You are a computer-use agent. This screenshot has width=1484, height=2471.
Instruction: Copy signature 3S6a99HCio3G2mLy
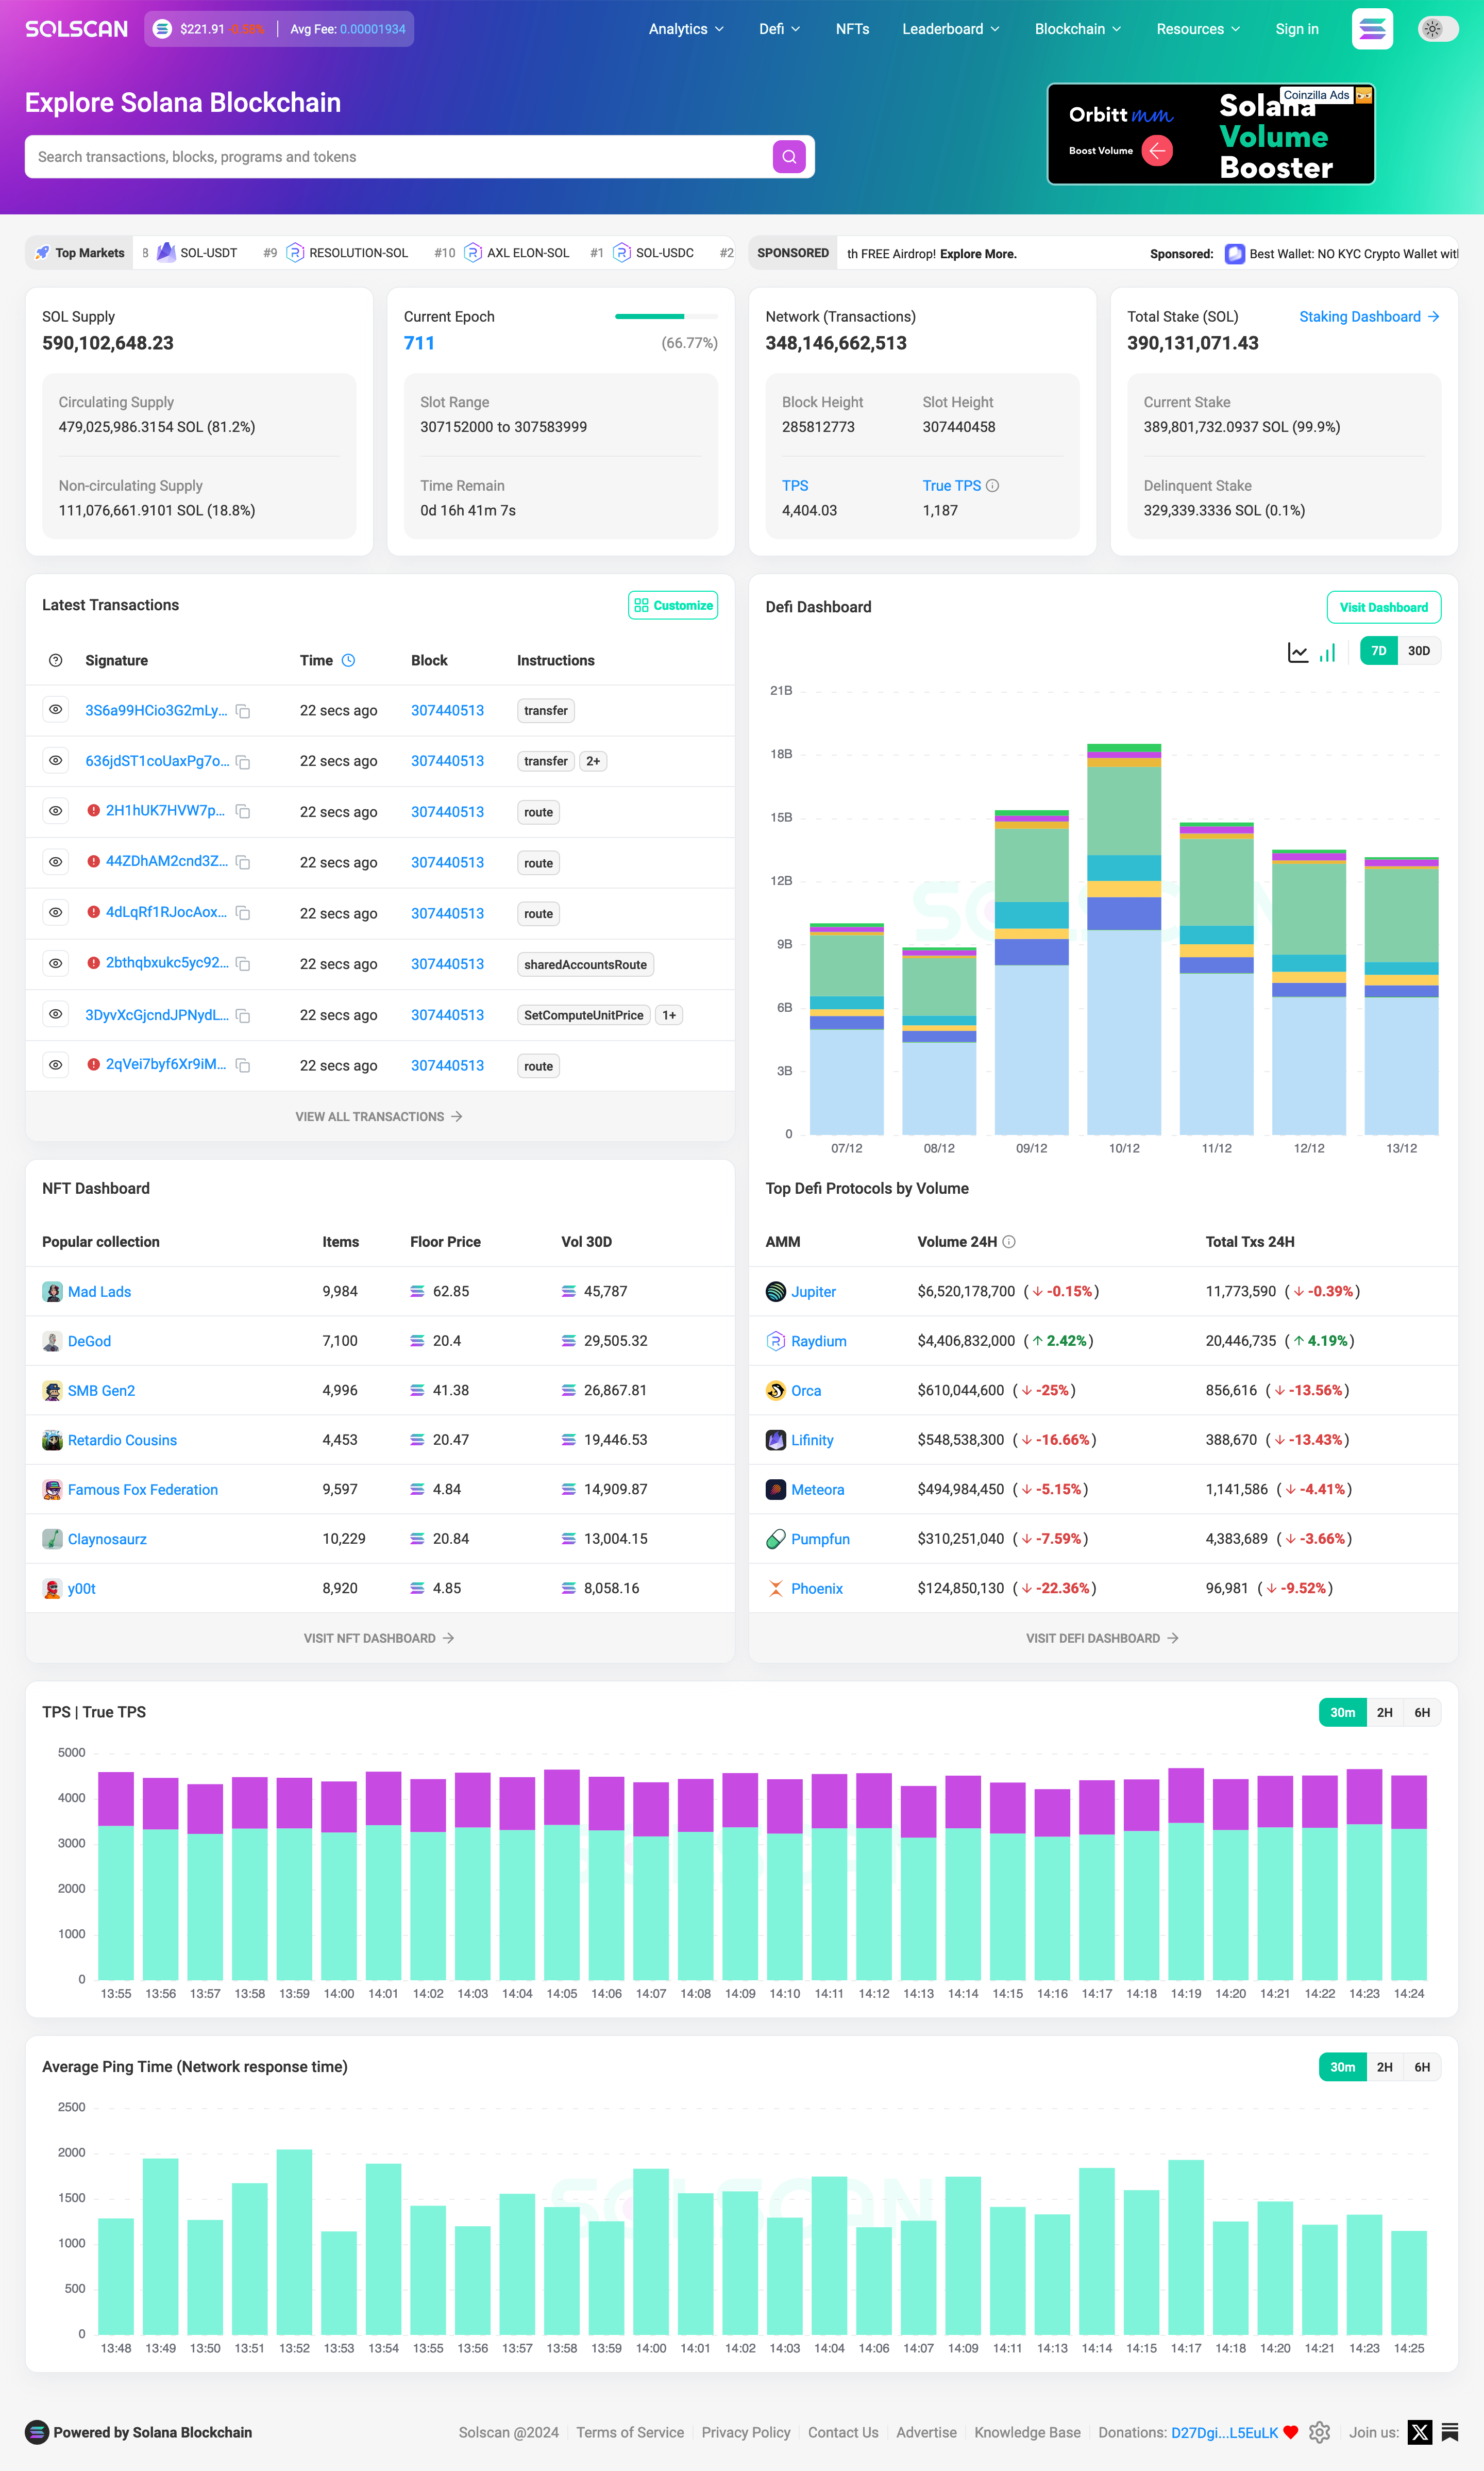(x=243, y=711)
